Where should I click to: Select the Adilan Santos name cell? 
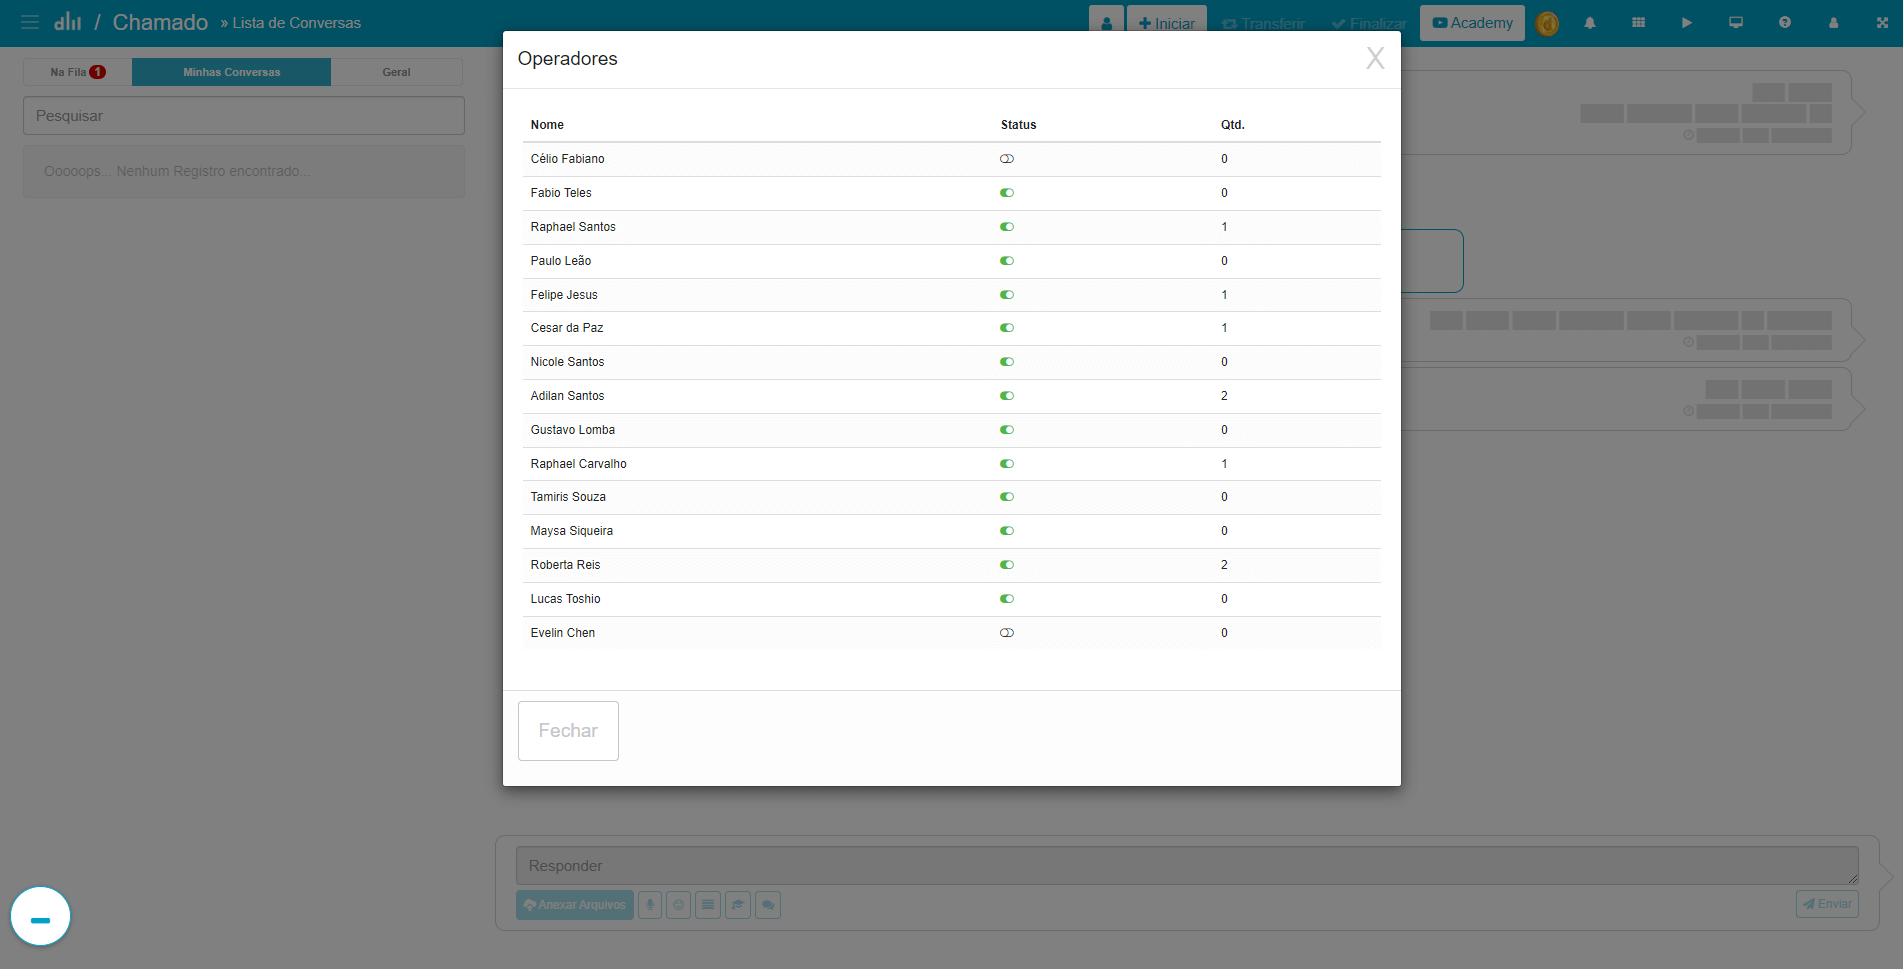point(567,396)
